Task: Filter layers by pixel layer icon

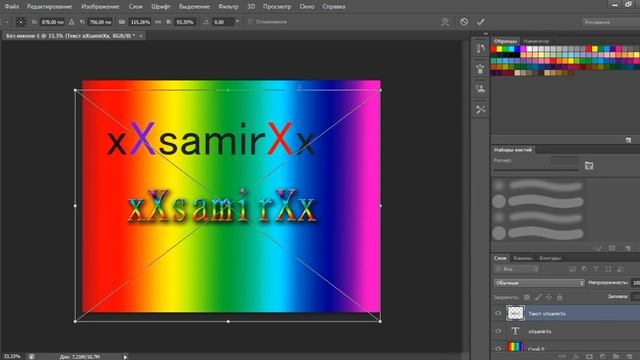Action: pos(572,269)
